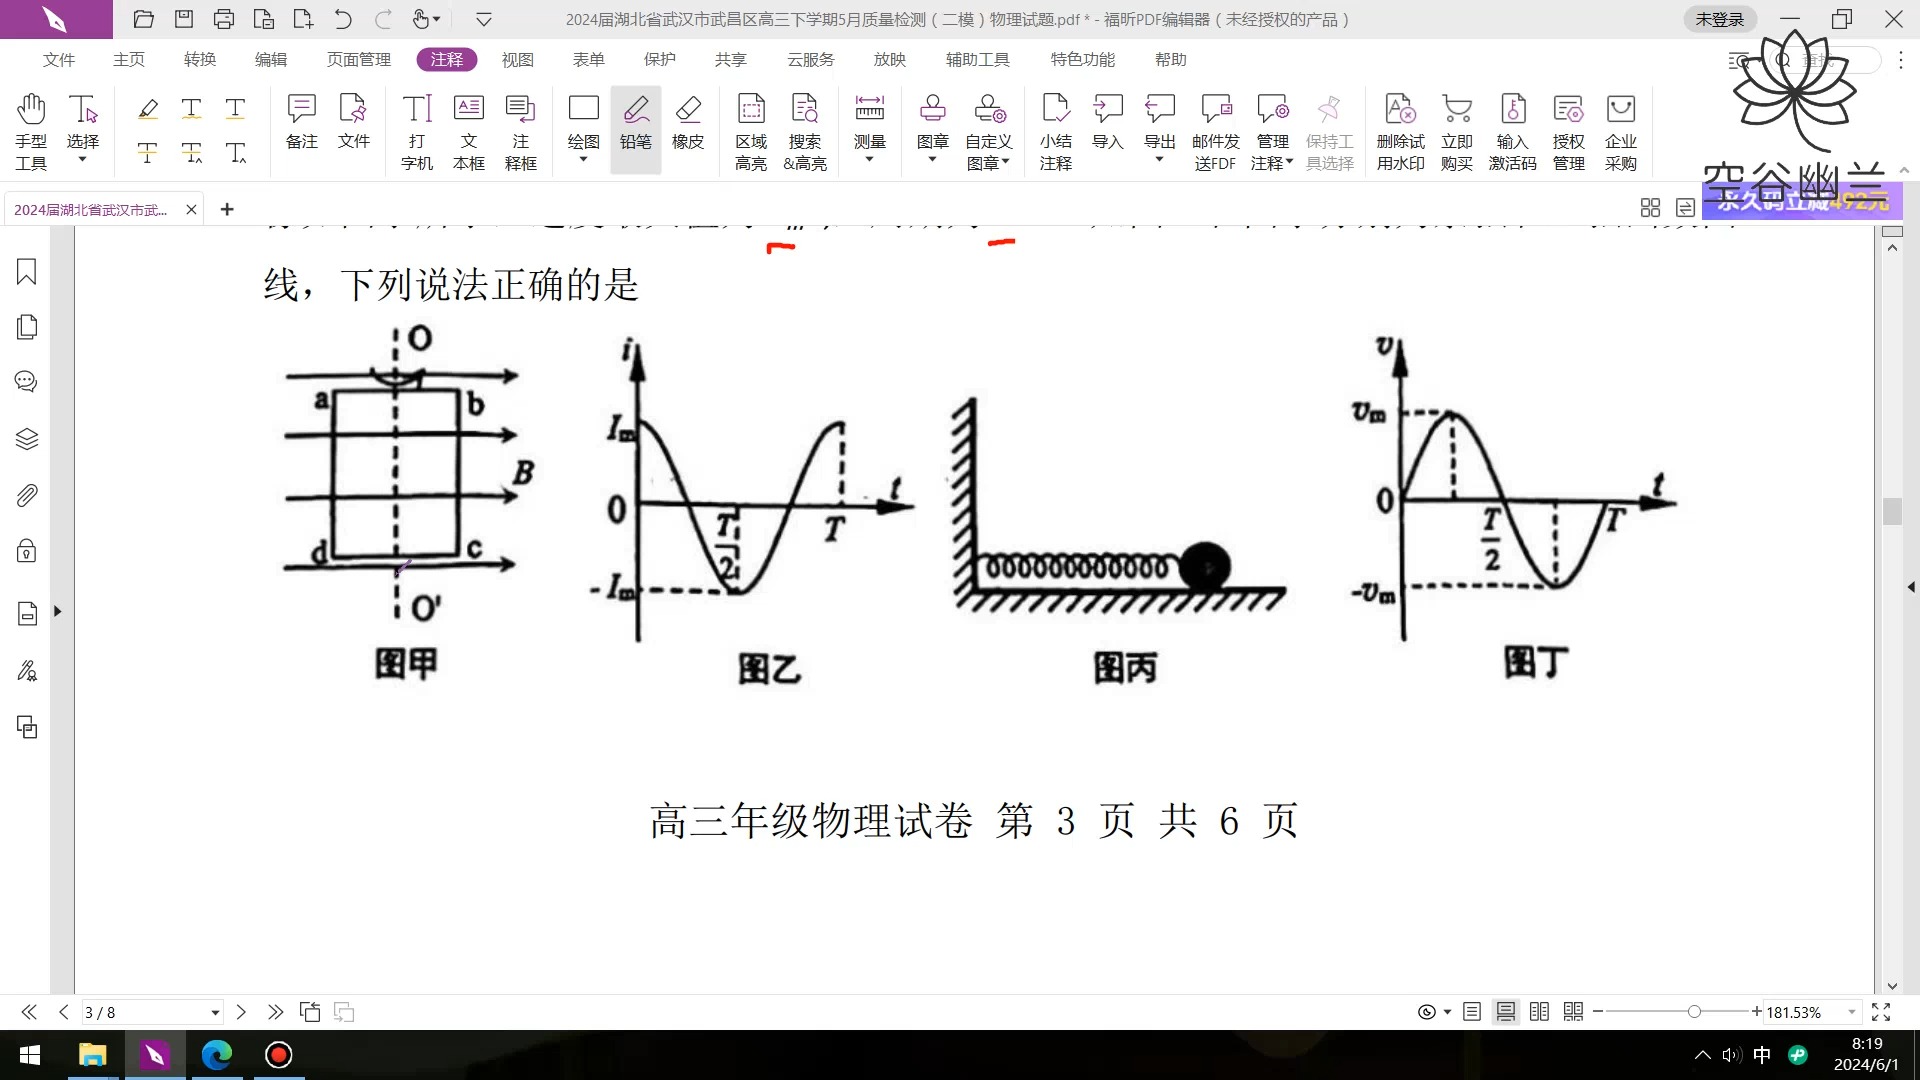Viewport: 1920px width, 1080px height.
Task: Open the 删除试用水印 tool
Action: tap(1400, 130)
